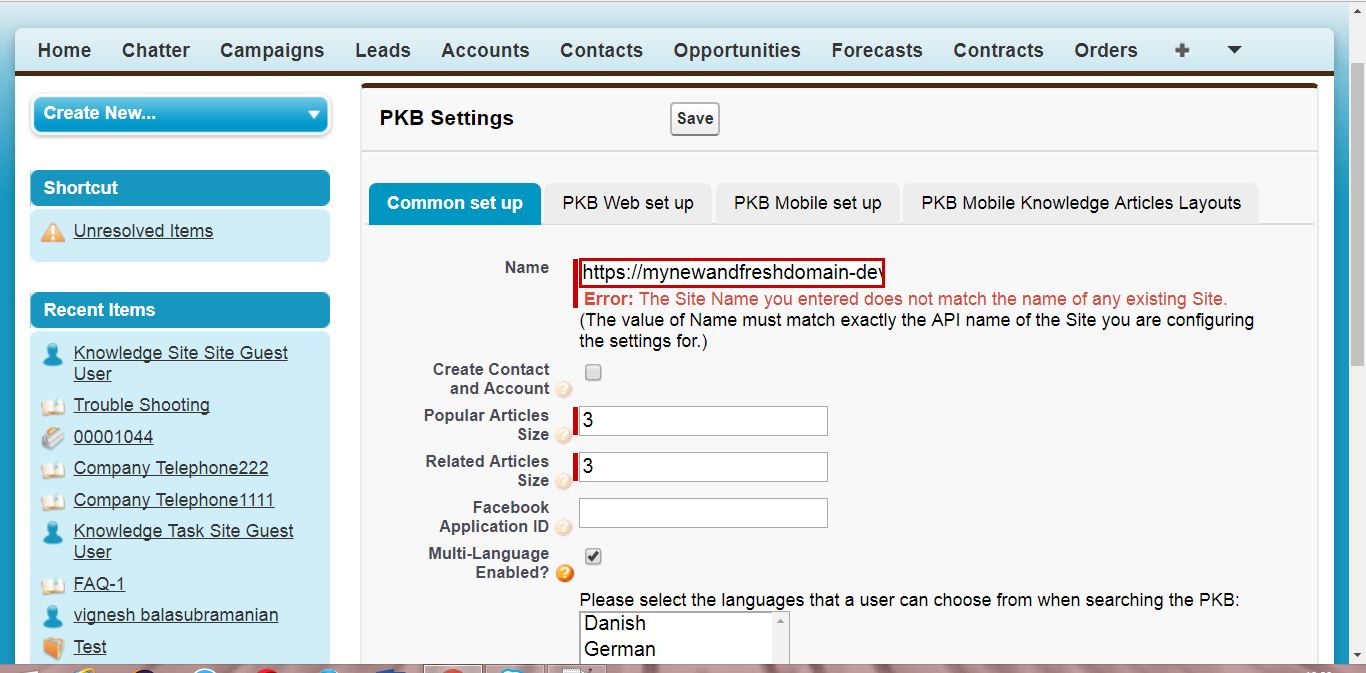Uncheck the Multi-Language Enabled checkbox
The image size is (1366, 673).
click(x=593, y=557)
